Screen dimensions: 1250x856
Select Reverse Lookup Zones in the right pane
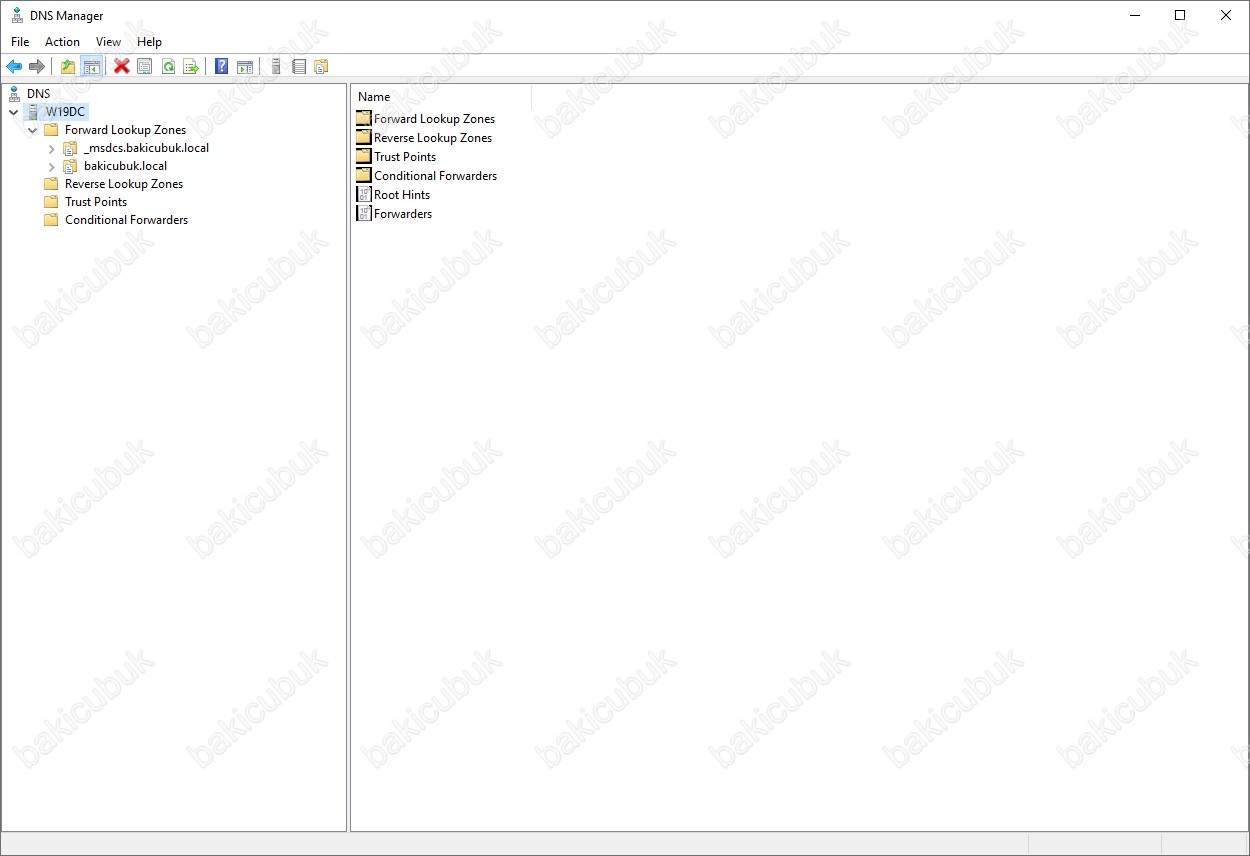coord(433,138)
